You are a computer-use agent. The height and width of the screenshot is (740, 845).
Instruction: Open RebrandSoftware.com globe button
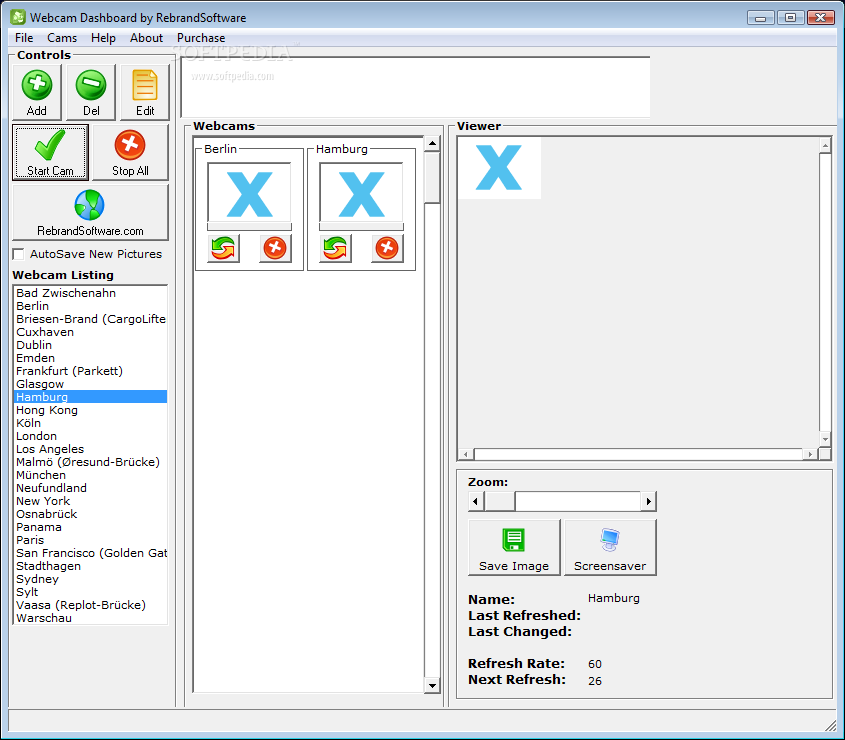coord(90,212)
